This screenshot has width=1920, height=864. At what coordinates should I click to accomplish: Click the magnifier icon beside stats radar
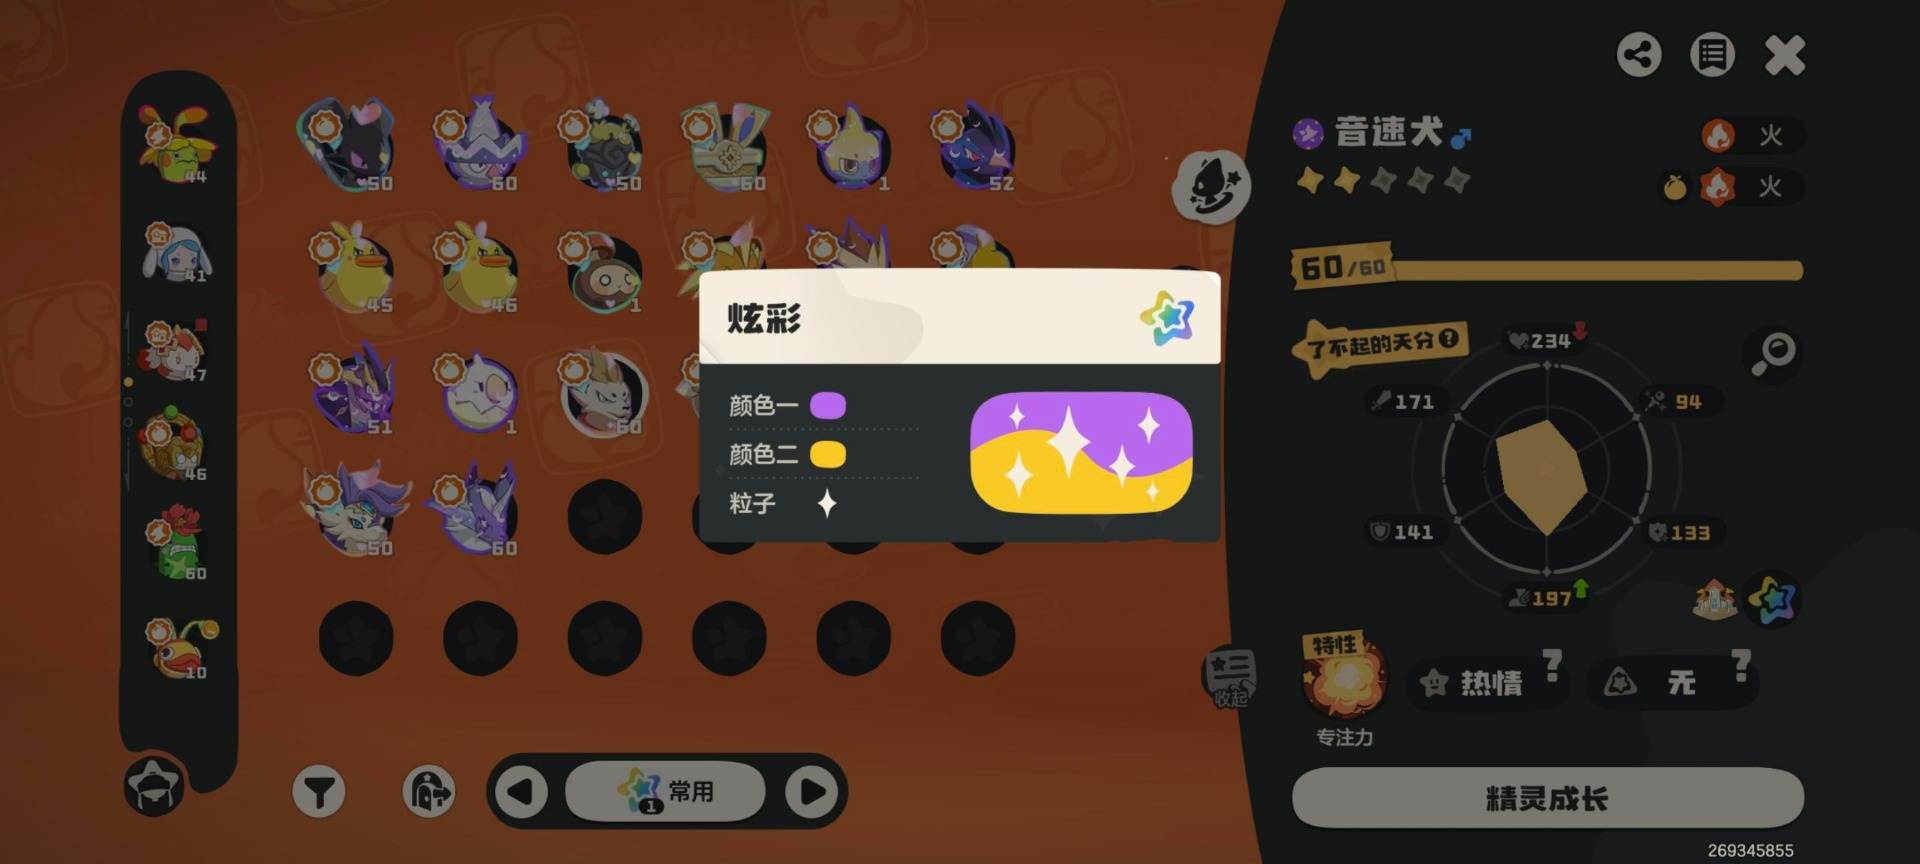click(1775, 352)
